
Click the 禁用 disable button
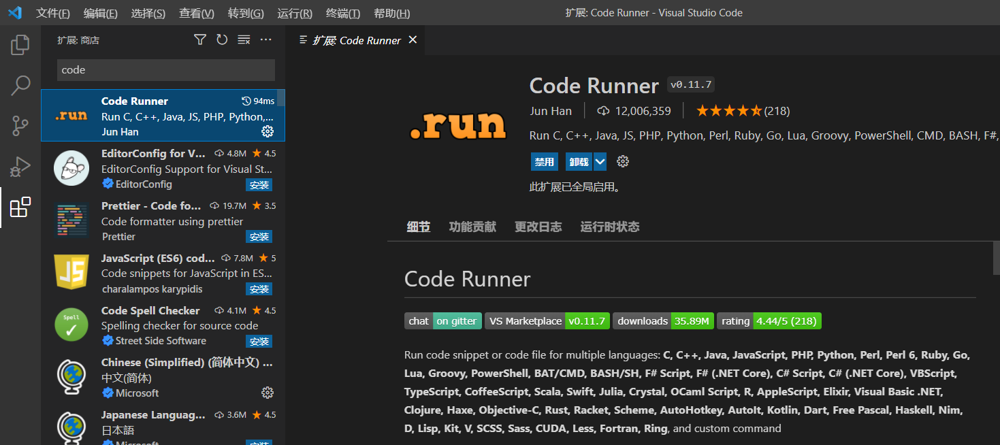tap(544, 162)
